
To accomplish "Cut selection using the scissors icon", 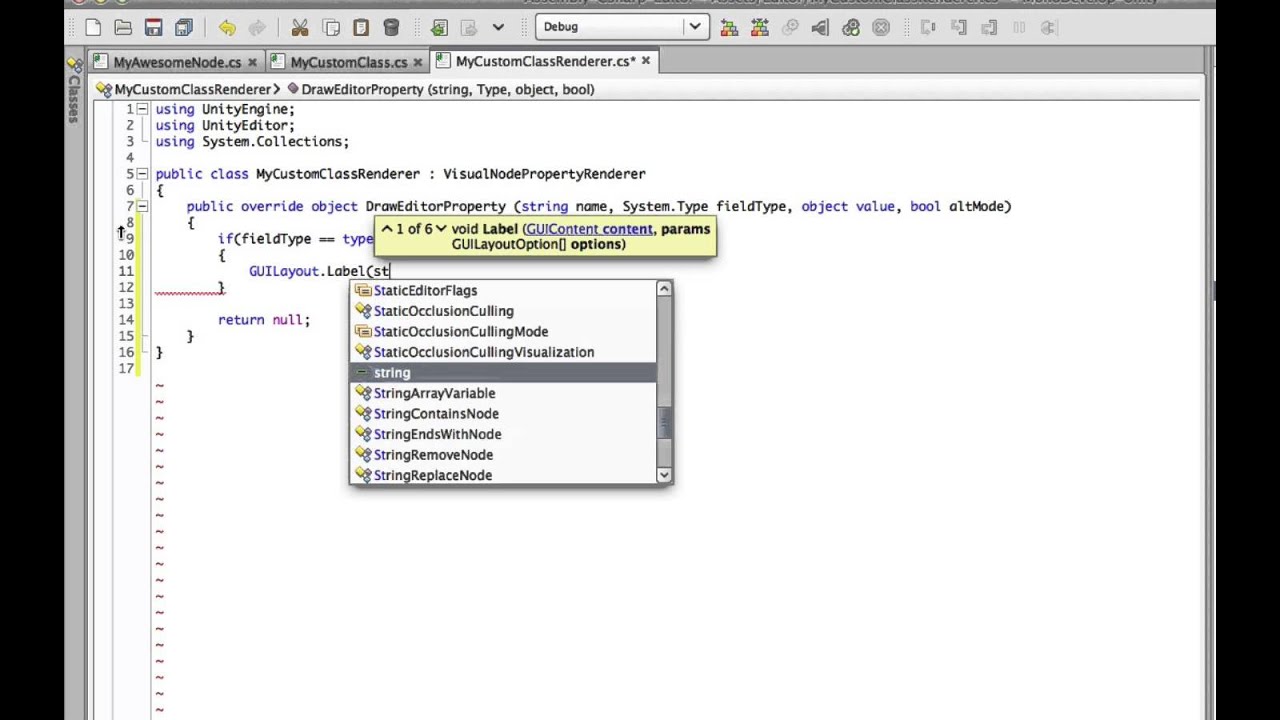I will click(300, 27).
